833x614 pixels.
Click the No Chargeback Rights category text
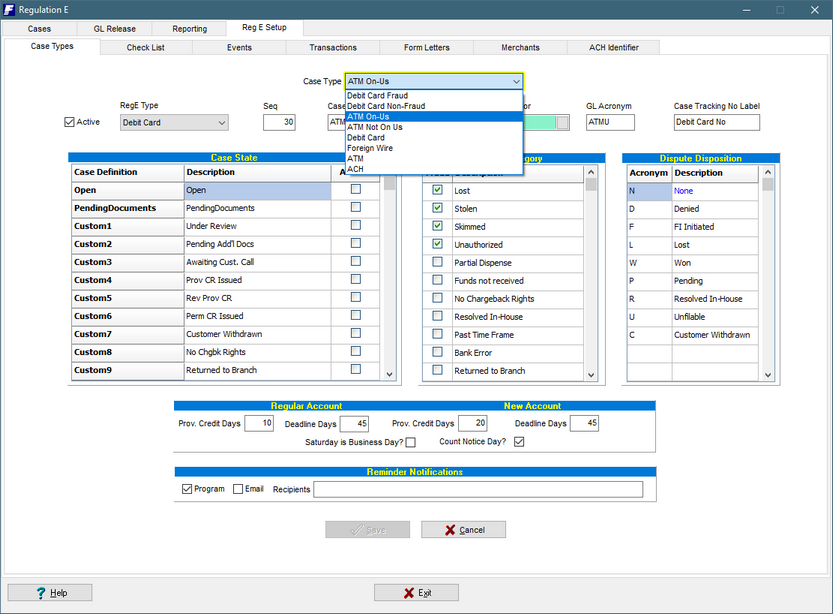pos(494,299)
